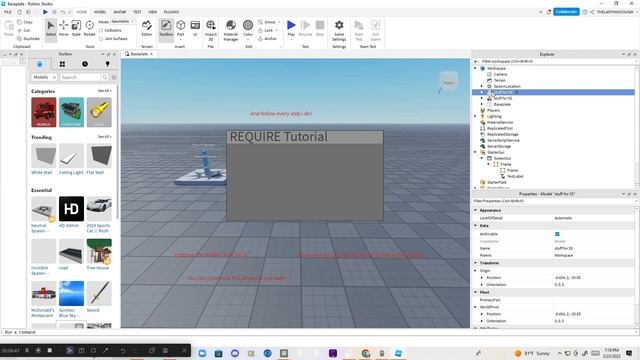Switch to the MODEL ribbon tab
The width and height of the screenshot is (640, 360).
tap(100, 12)
